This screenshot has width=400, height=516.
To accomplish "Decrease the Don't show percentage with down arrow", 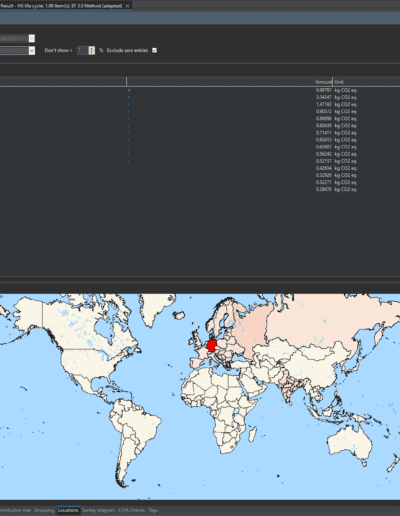I will click(92, 52).
